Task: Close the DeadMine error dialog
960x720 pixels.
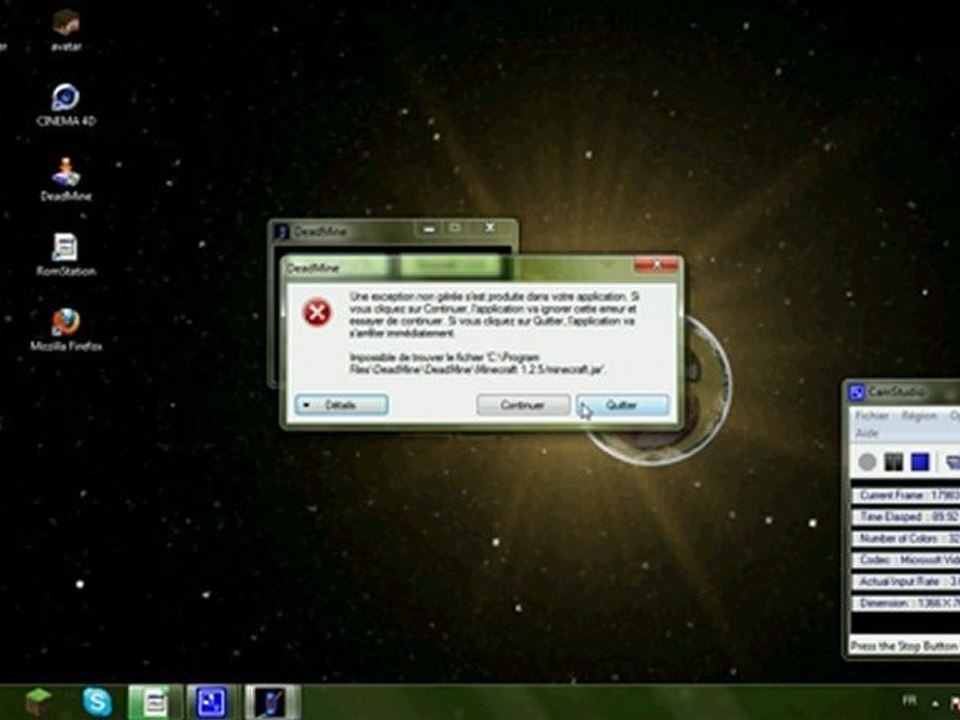Action: tap(656, 265)
